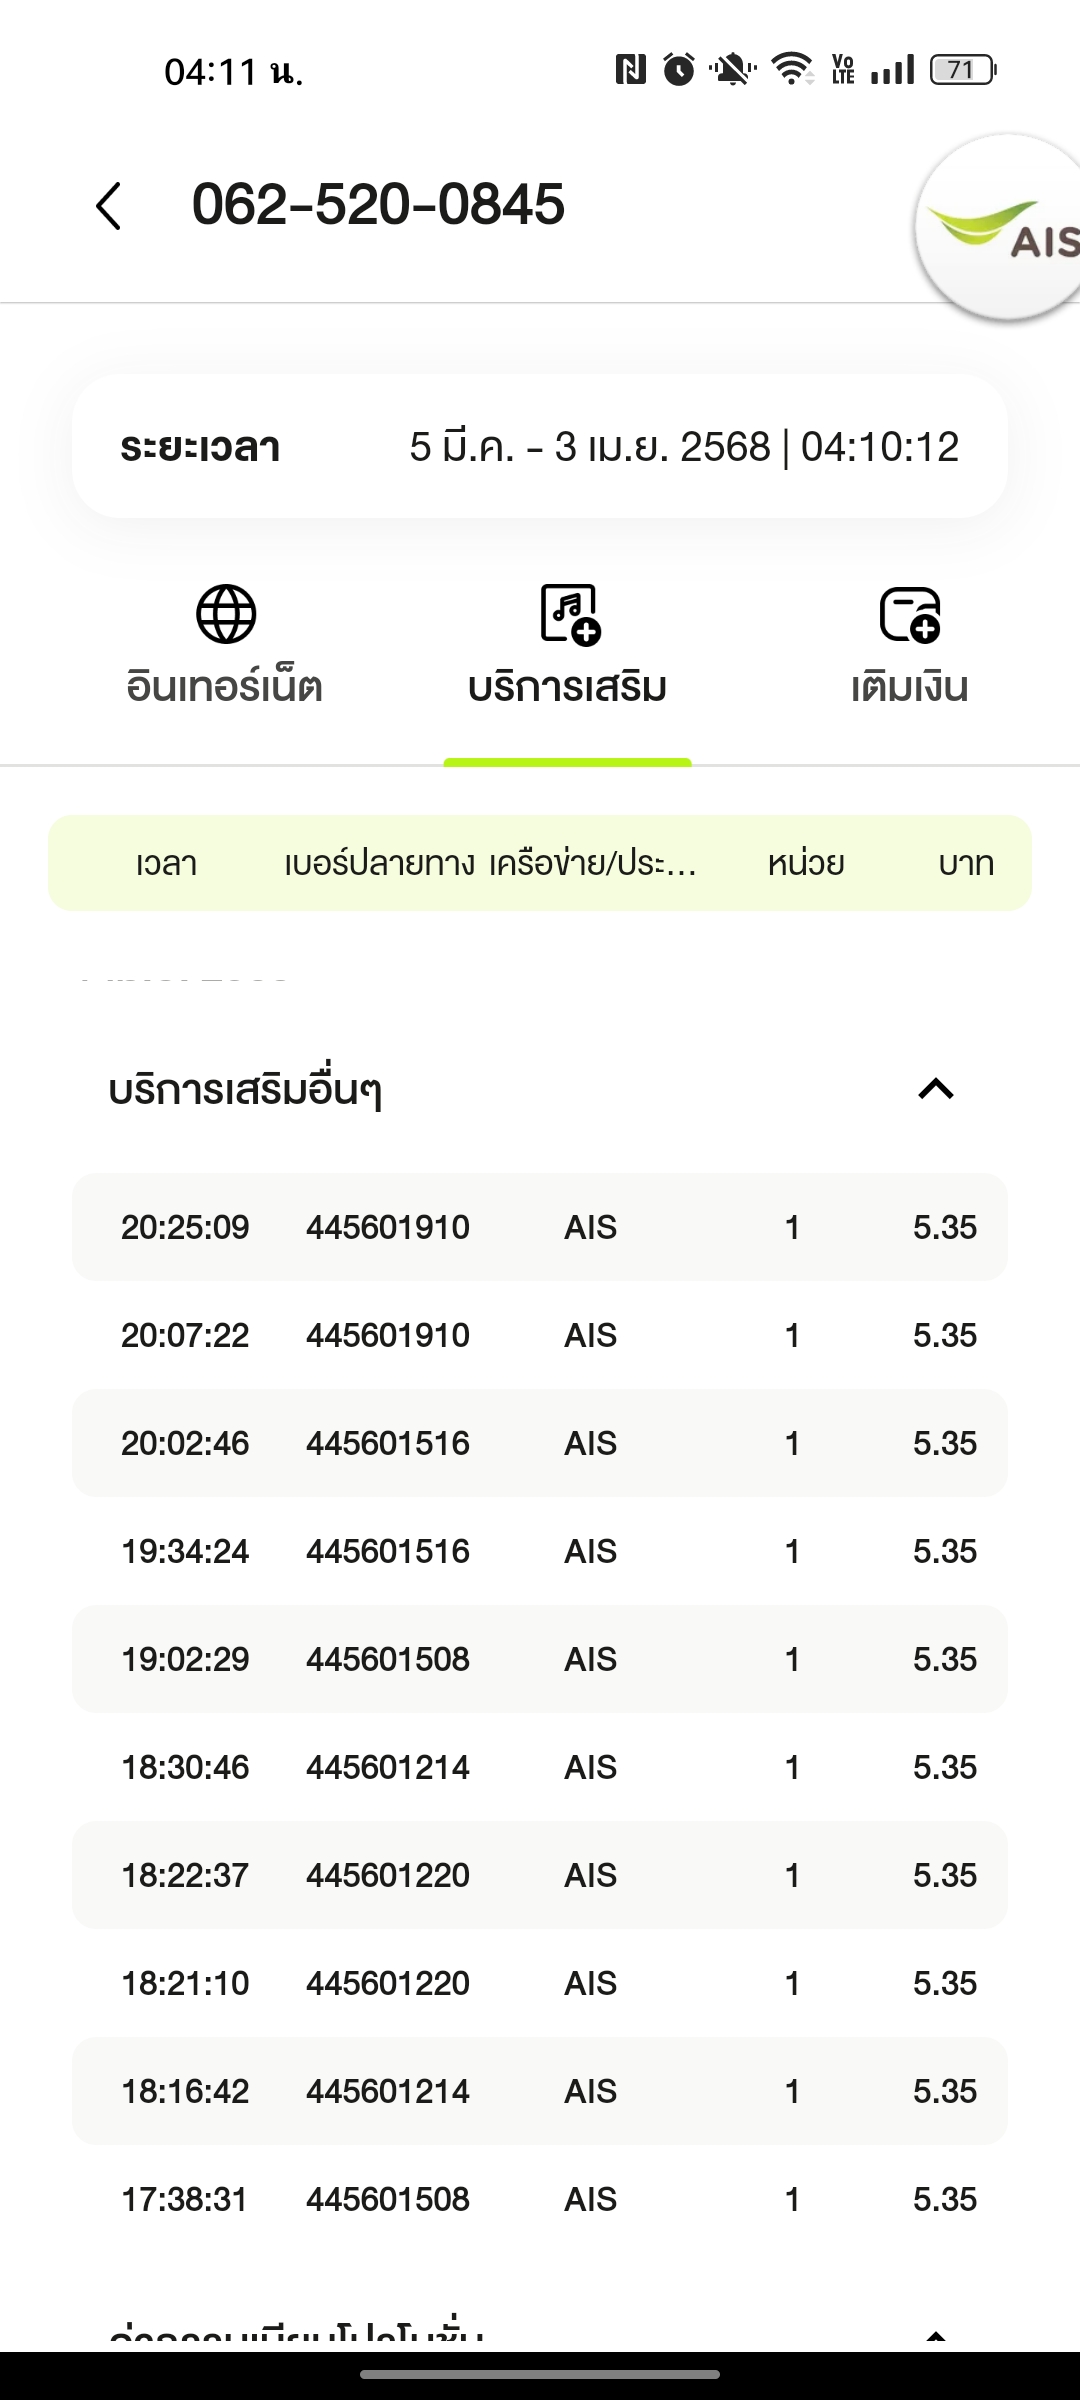Select the บริการเสริม music note icon

click(x=569, y=613)
